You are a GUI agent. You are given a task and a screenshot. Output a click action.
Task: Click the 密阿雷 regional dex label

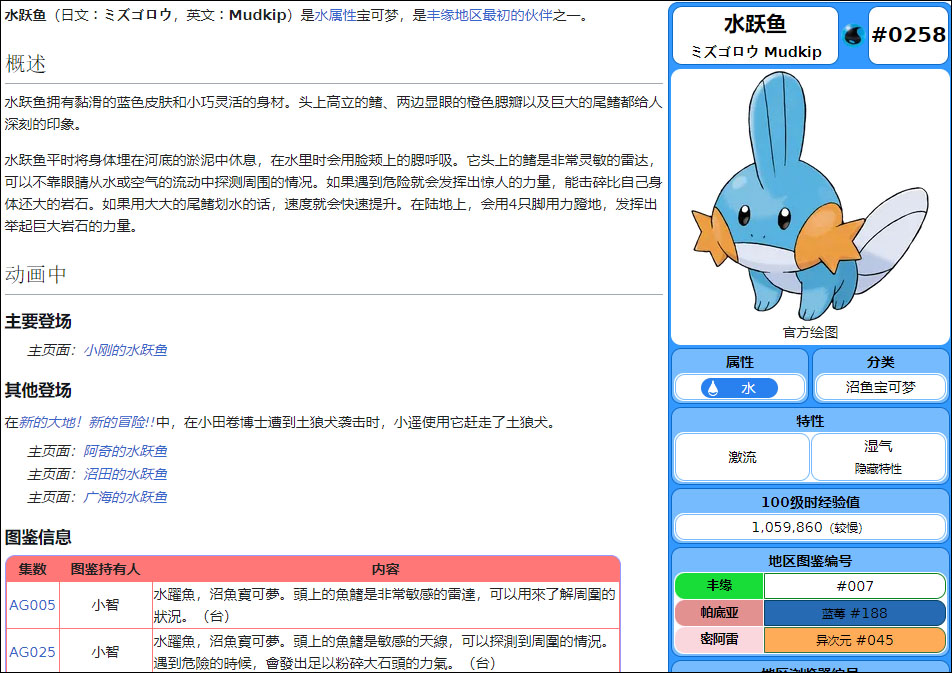pyautogui.click(x=719, y=640)
